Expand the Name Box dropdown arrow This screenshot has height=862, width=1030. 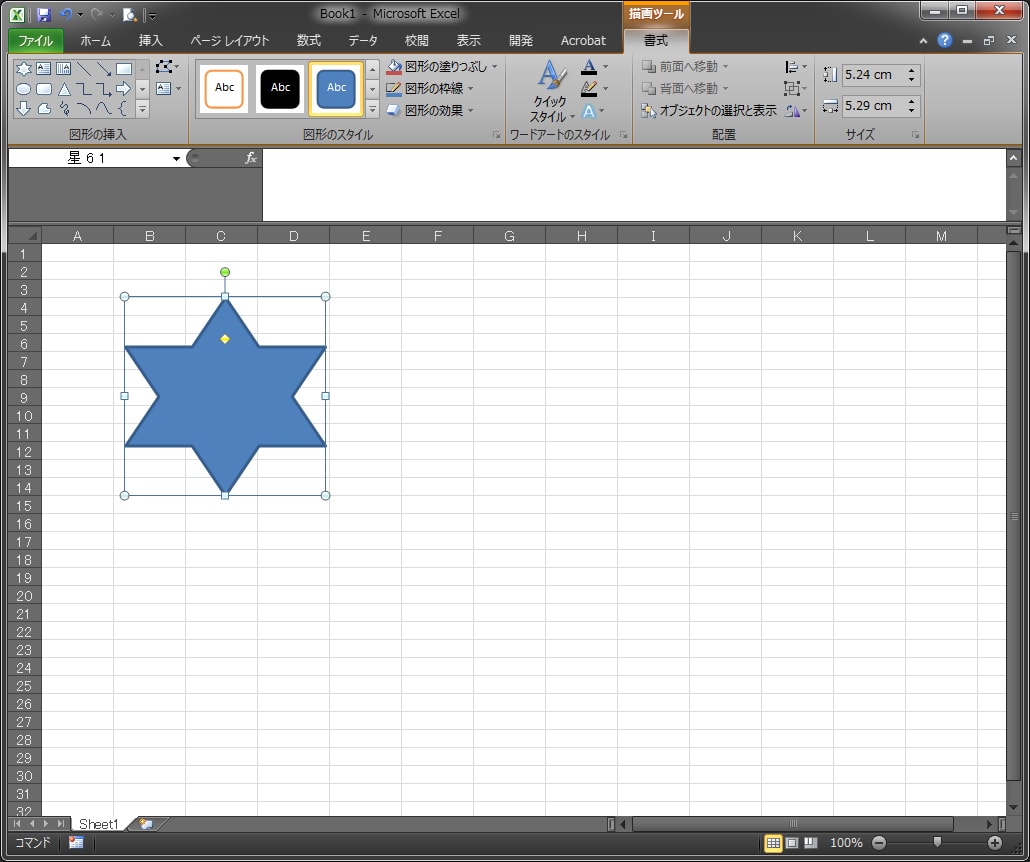pyautogui.click(x=177, y=158)
